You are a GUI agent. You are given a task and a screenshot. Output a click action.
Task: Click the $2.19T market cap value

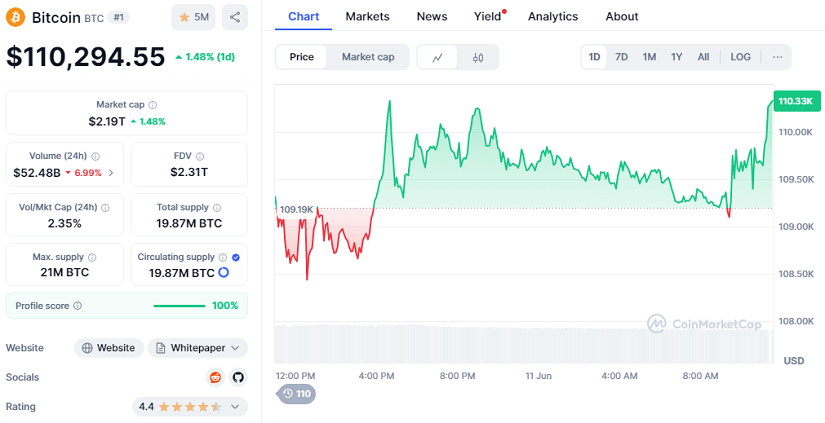coord(107,122)
